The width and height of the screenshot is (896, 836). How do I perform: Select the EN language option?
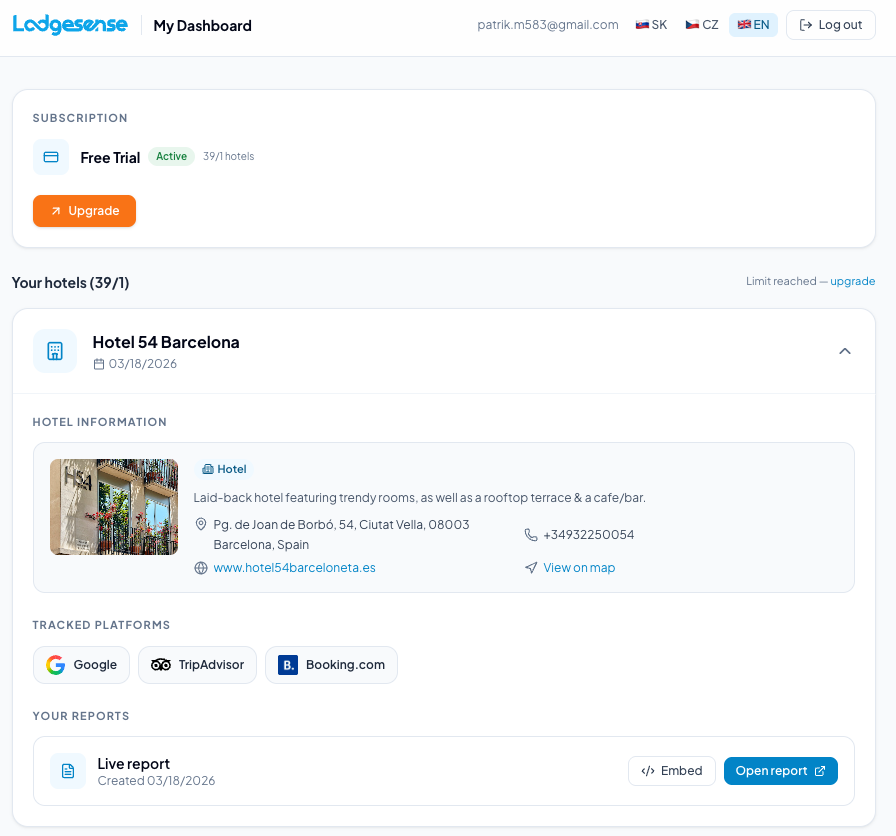pos(753,24)
